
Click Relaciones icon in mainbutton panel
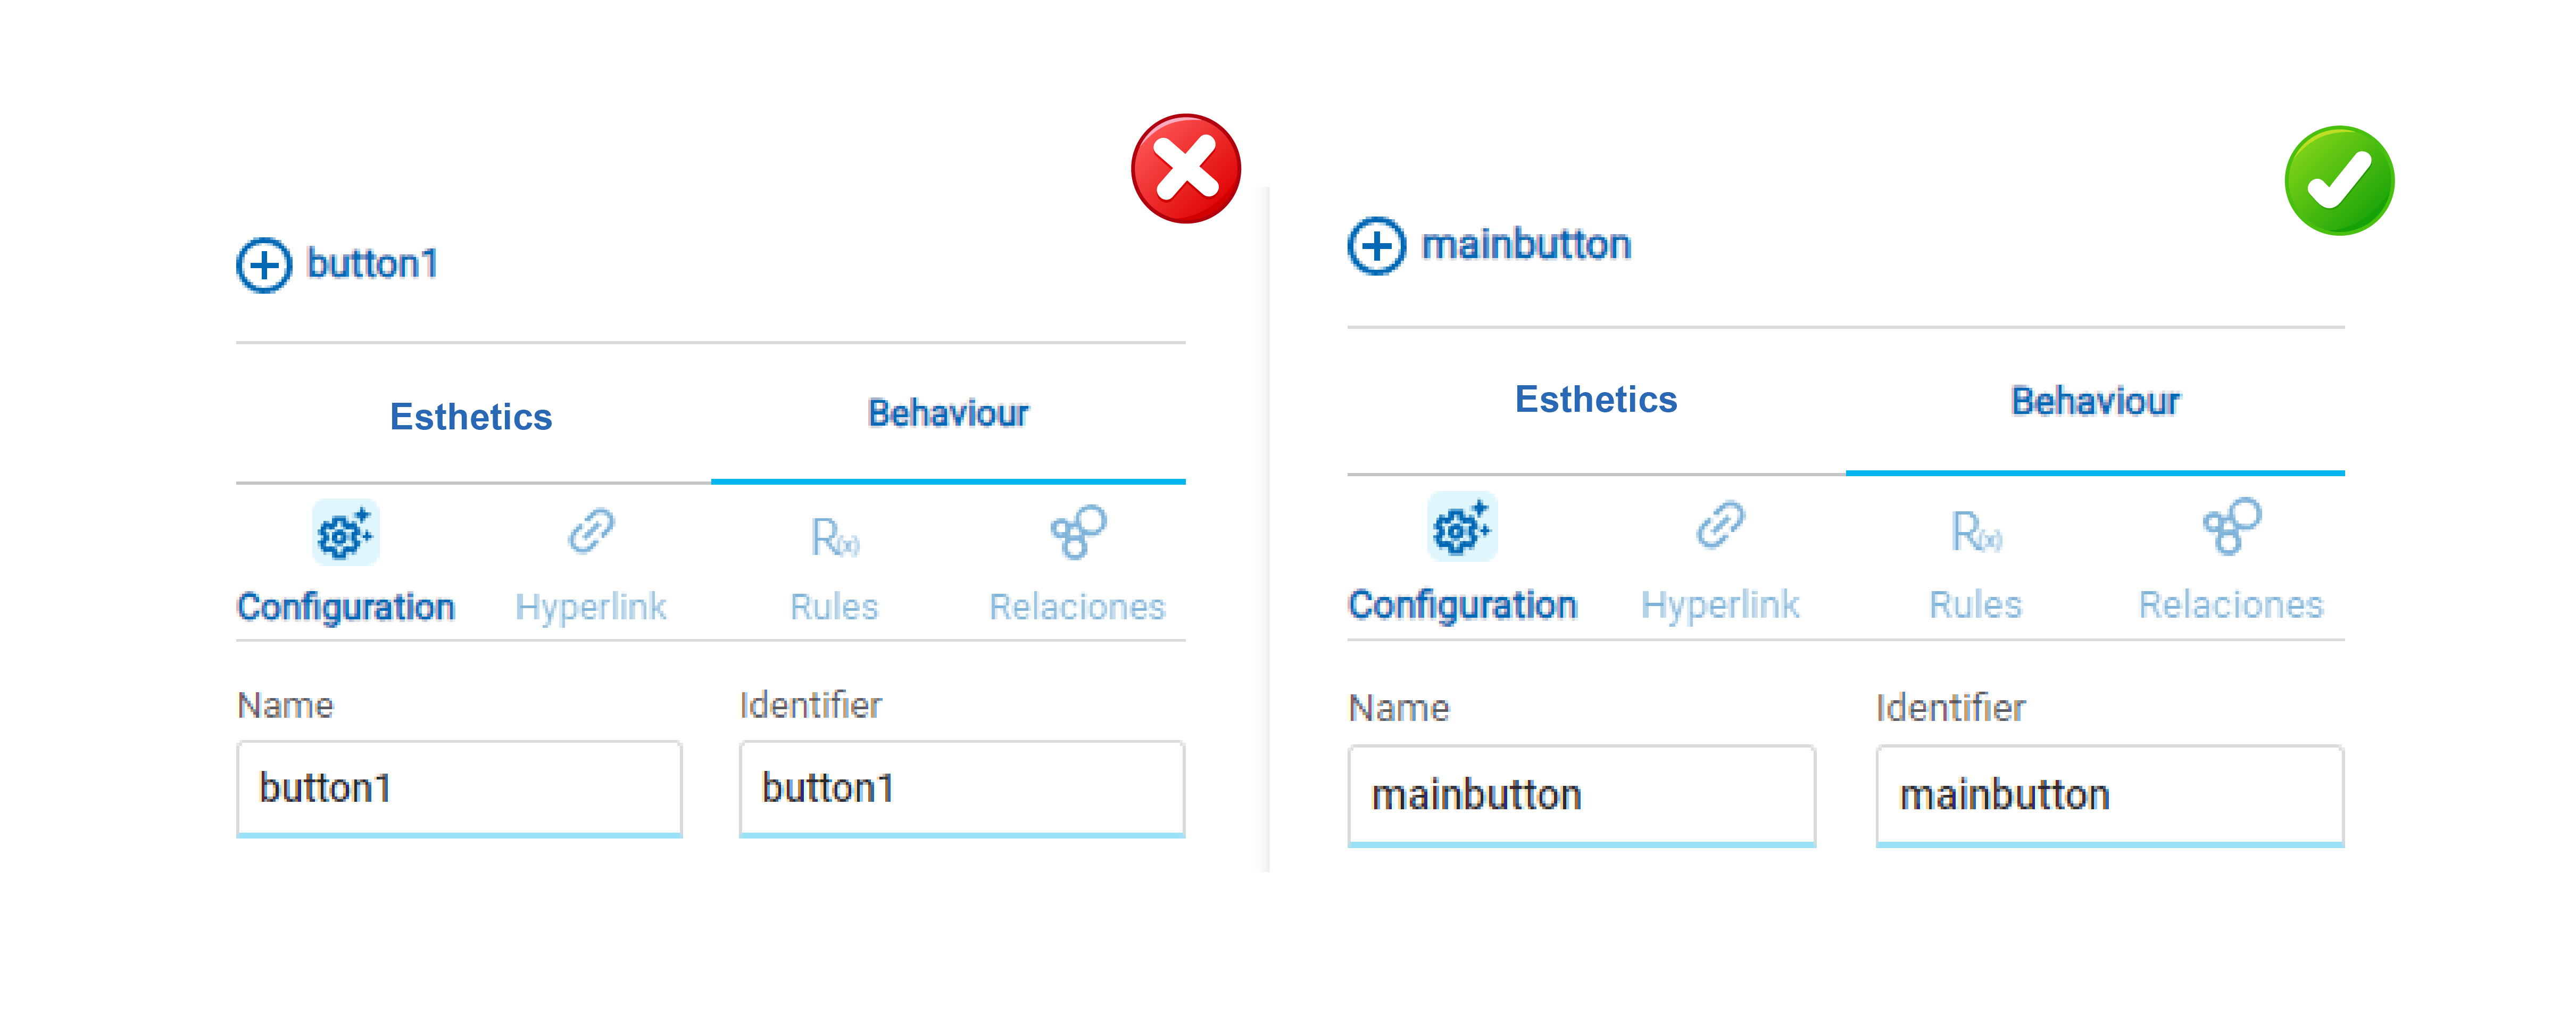pyautogui.click(x=2231, y=526)
